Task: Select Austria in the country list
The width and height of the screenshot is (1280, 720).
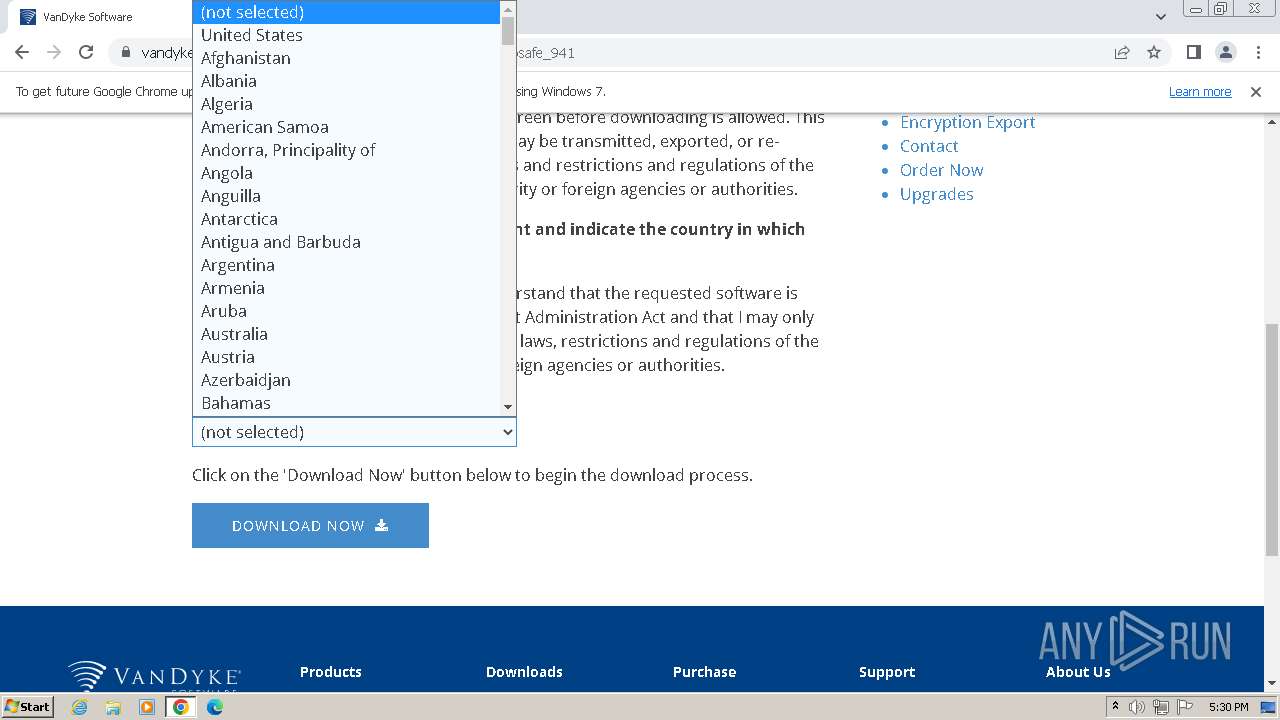Action: click(346, 357)
